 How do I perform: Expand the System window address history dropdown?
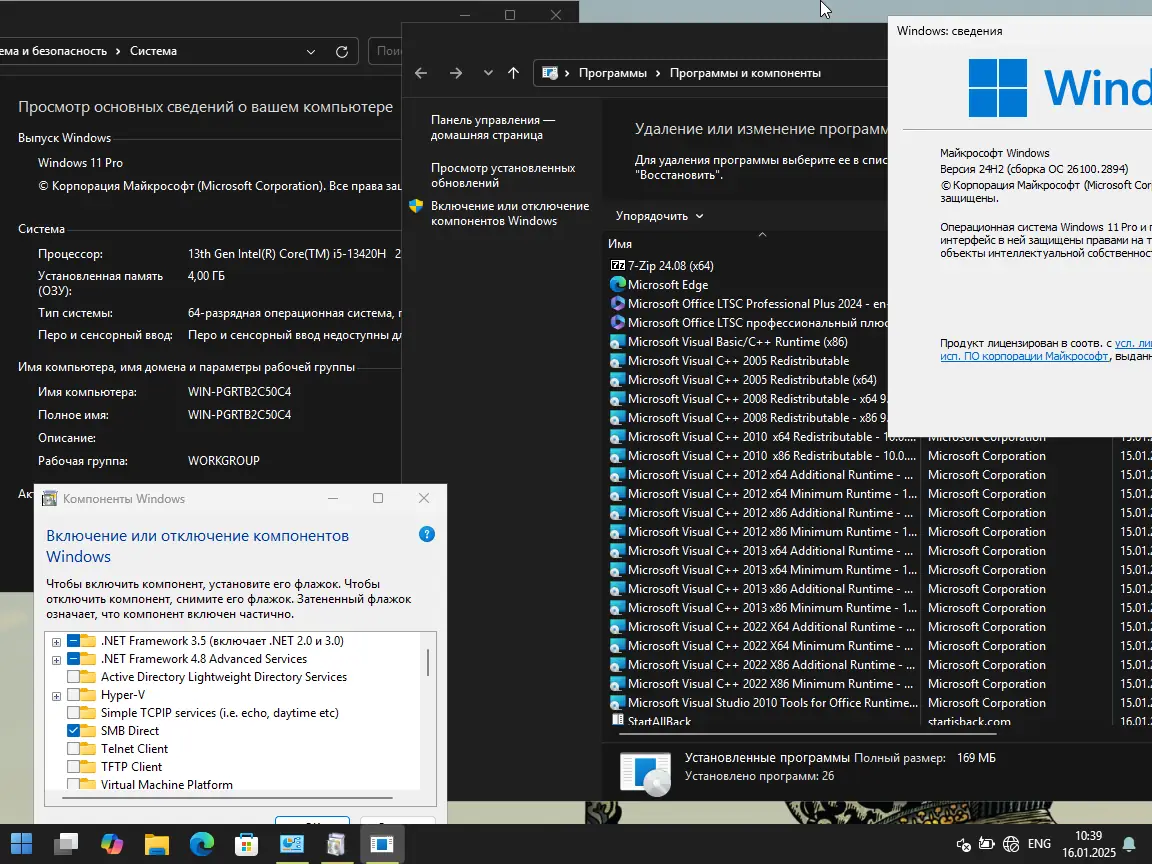click(311, 51)
